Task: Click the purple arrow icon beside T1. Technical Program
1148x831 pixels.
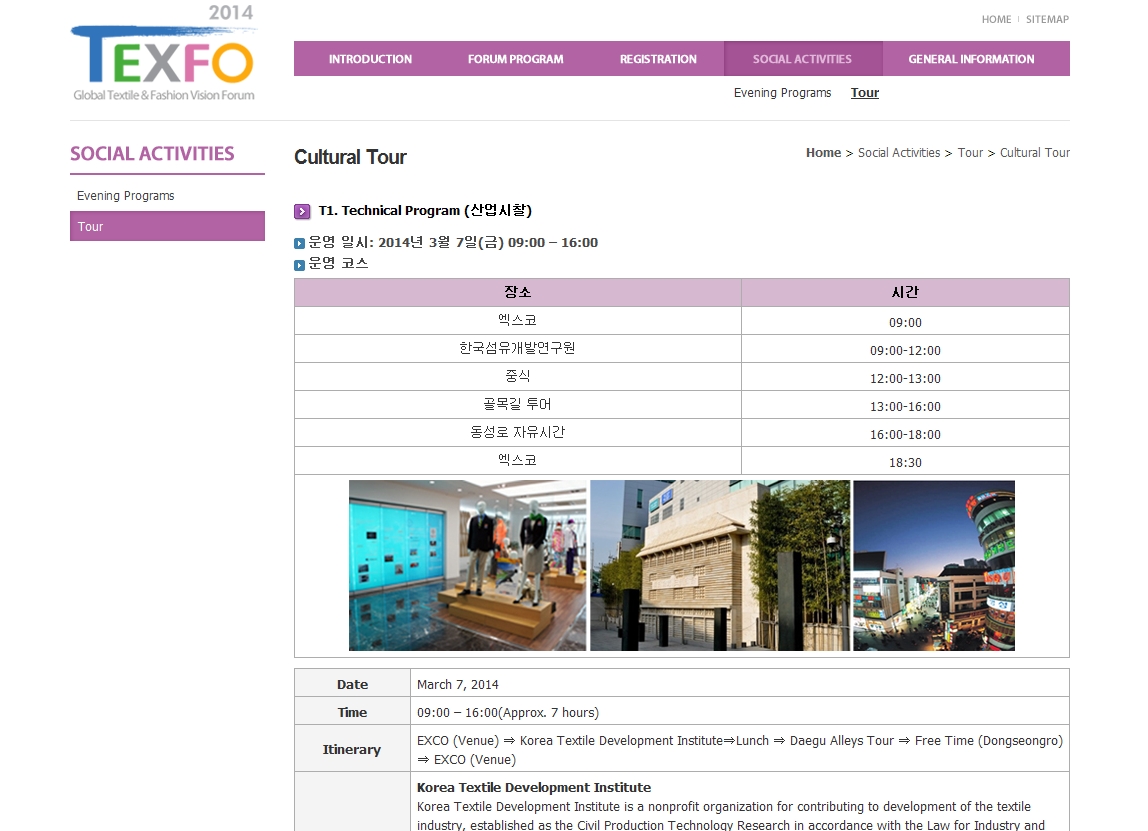Action: coord(302,212)
